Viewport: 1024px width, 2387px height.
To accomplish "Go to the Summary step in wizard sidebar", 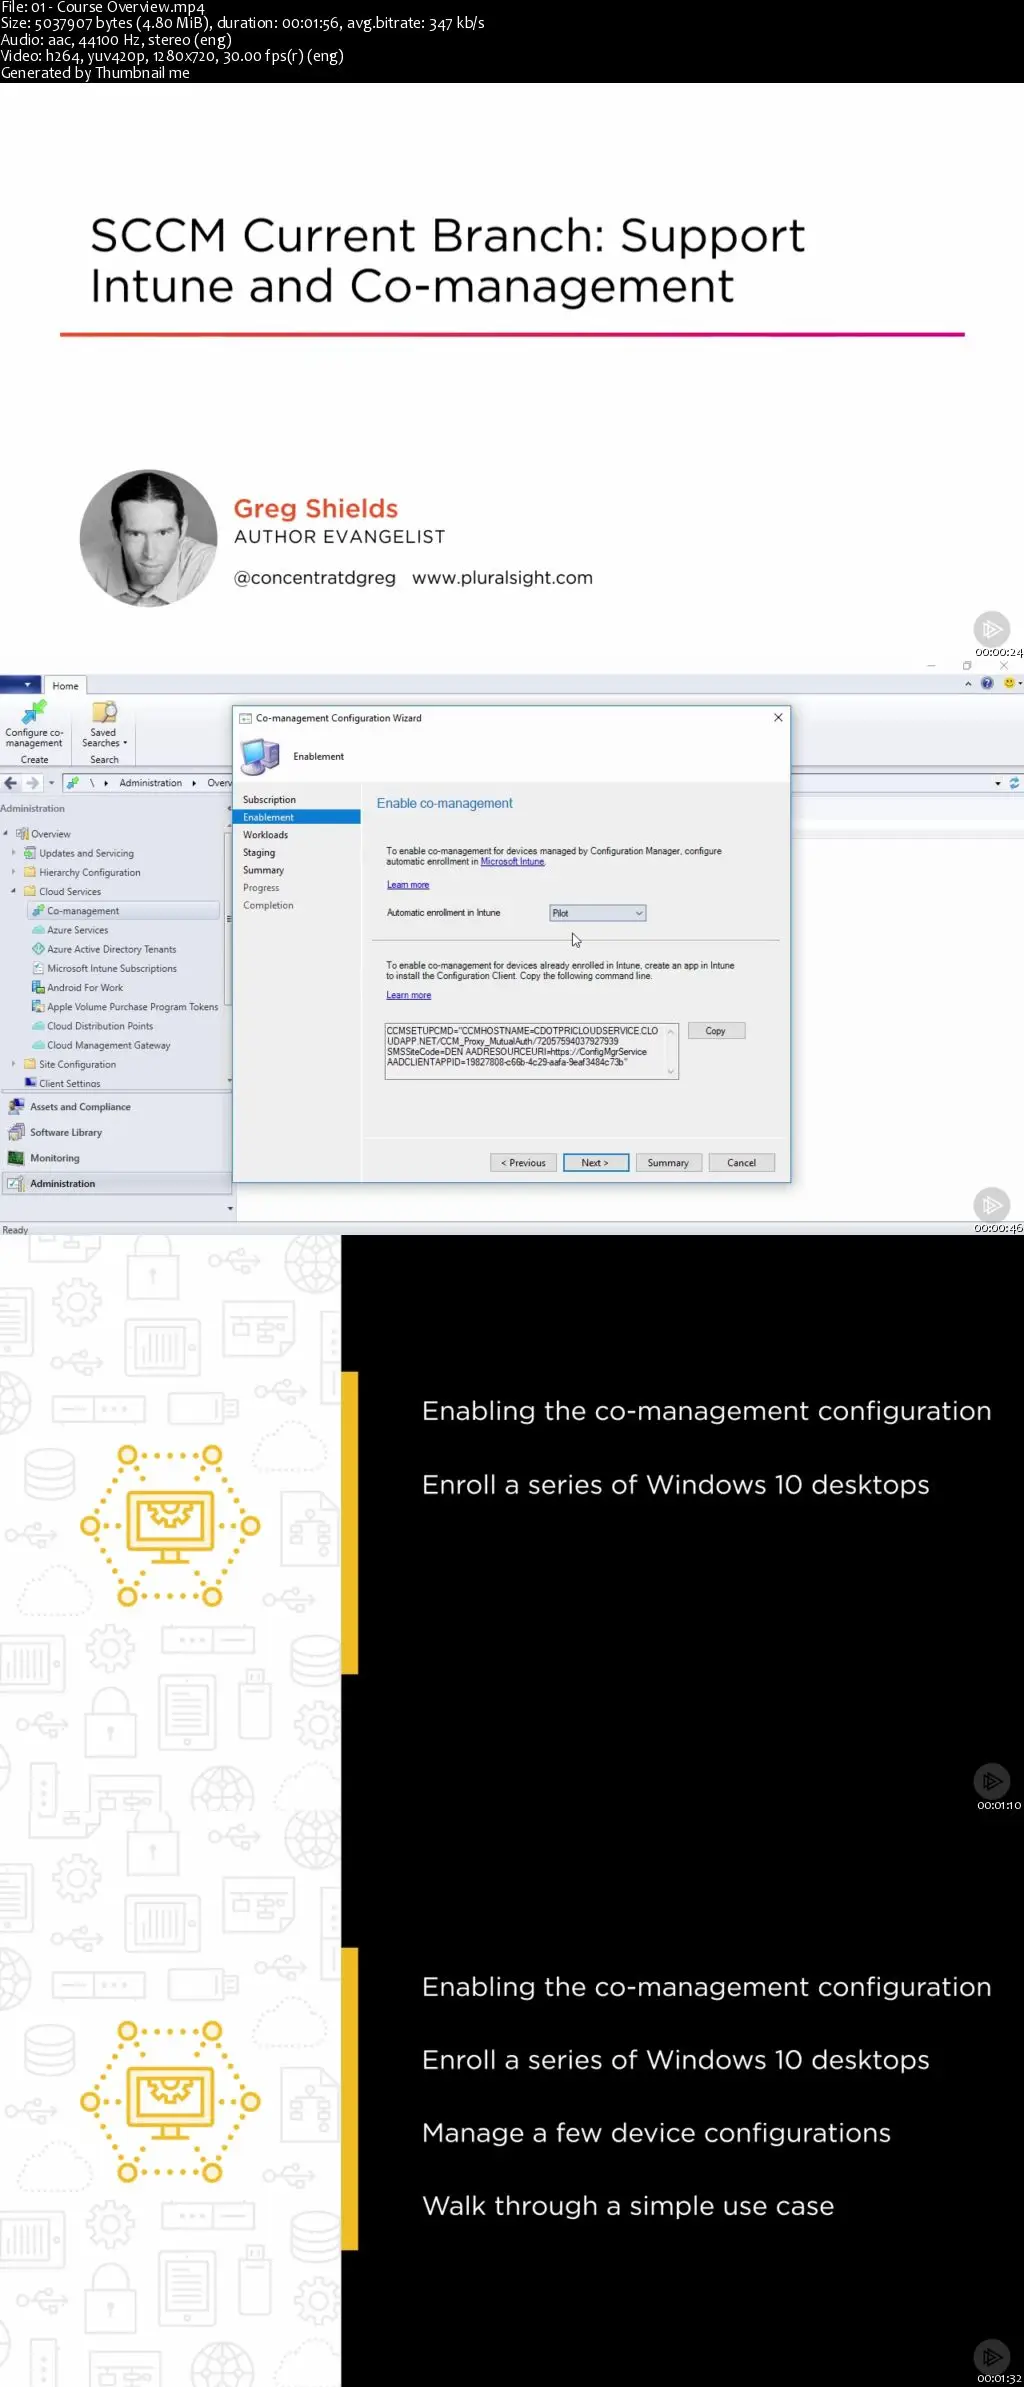I will (x=263, y=870).
